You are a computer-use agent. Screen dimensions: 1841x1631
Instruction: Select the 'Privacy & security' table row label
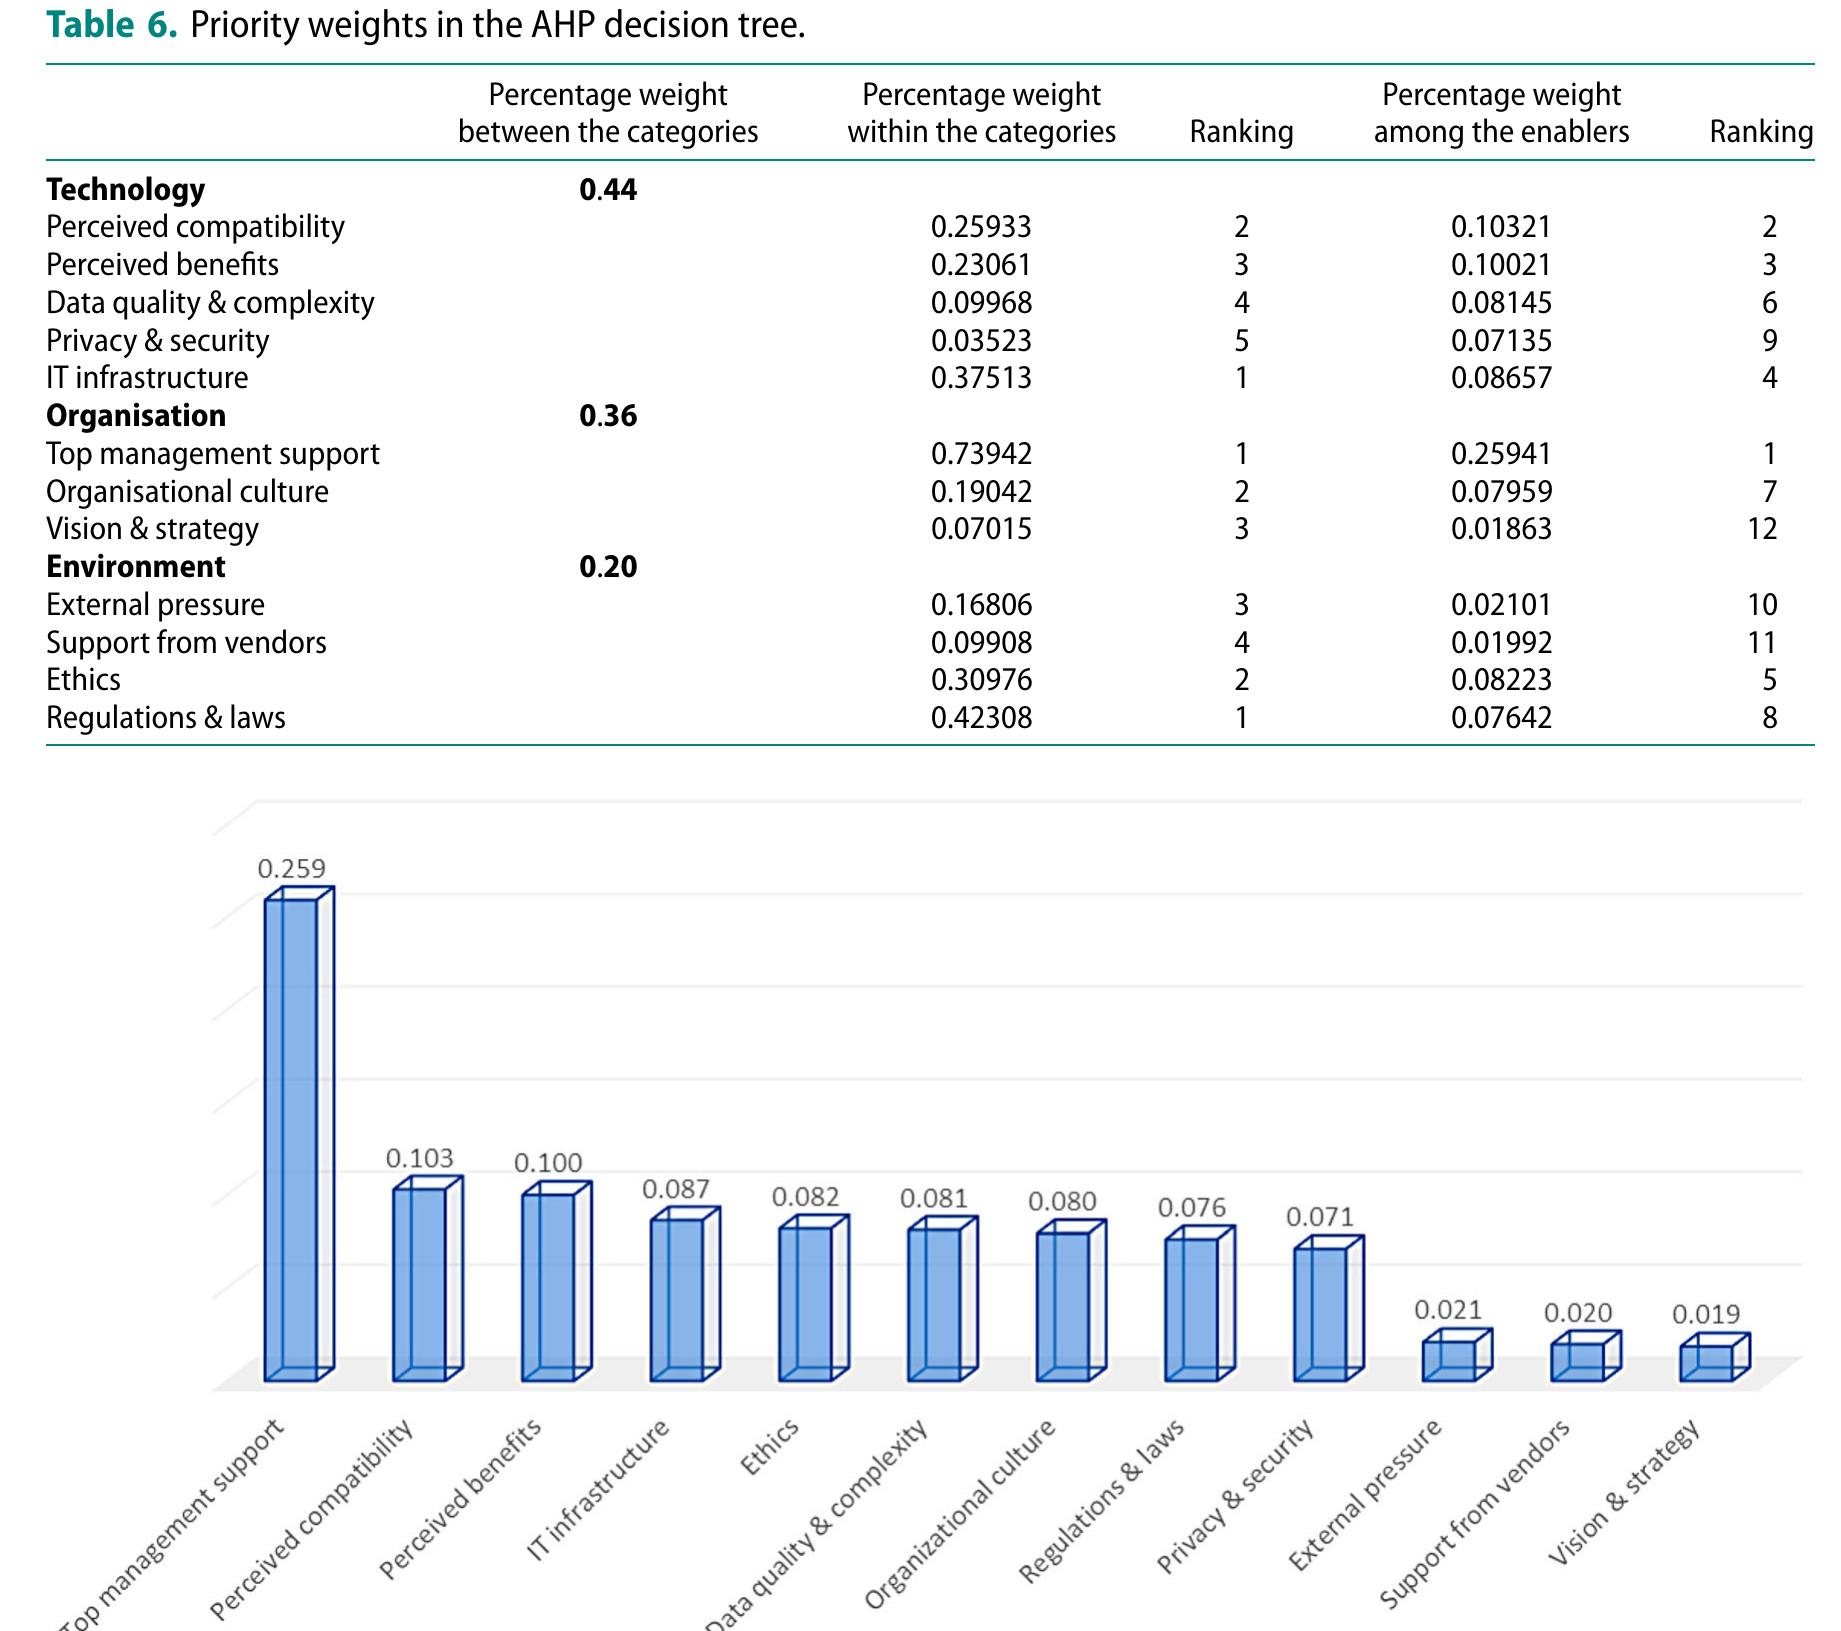click(x=158, y=341)
